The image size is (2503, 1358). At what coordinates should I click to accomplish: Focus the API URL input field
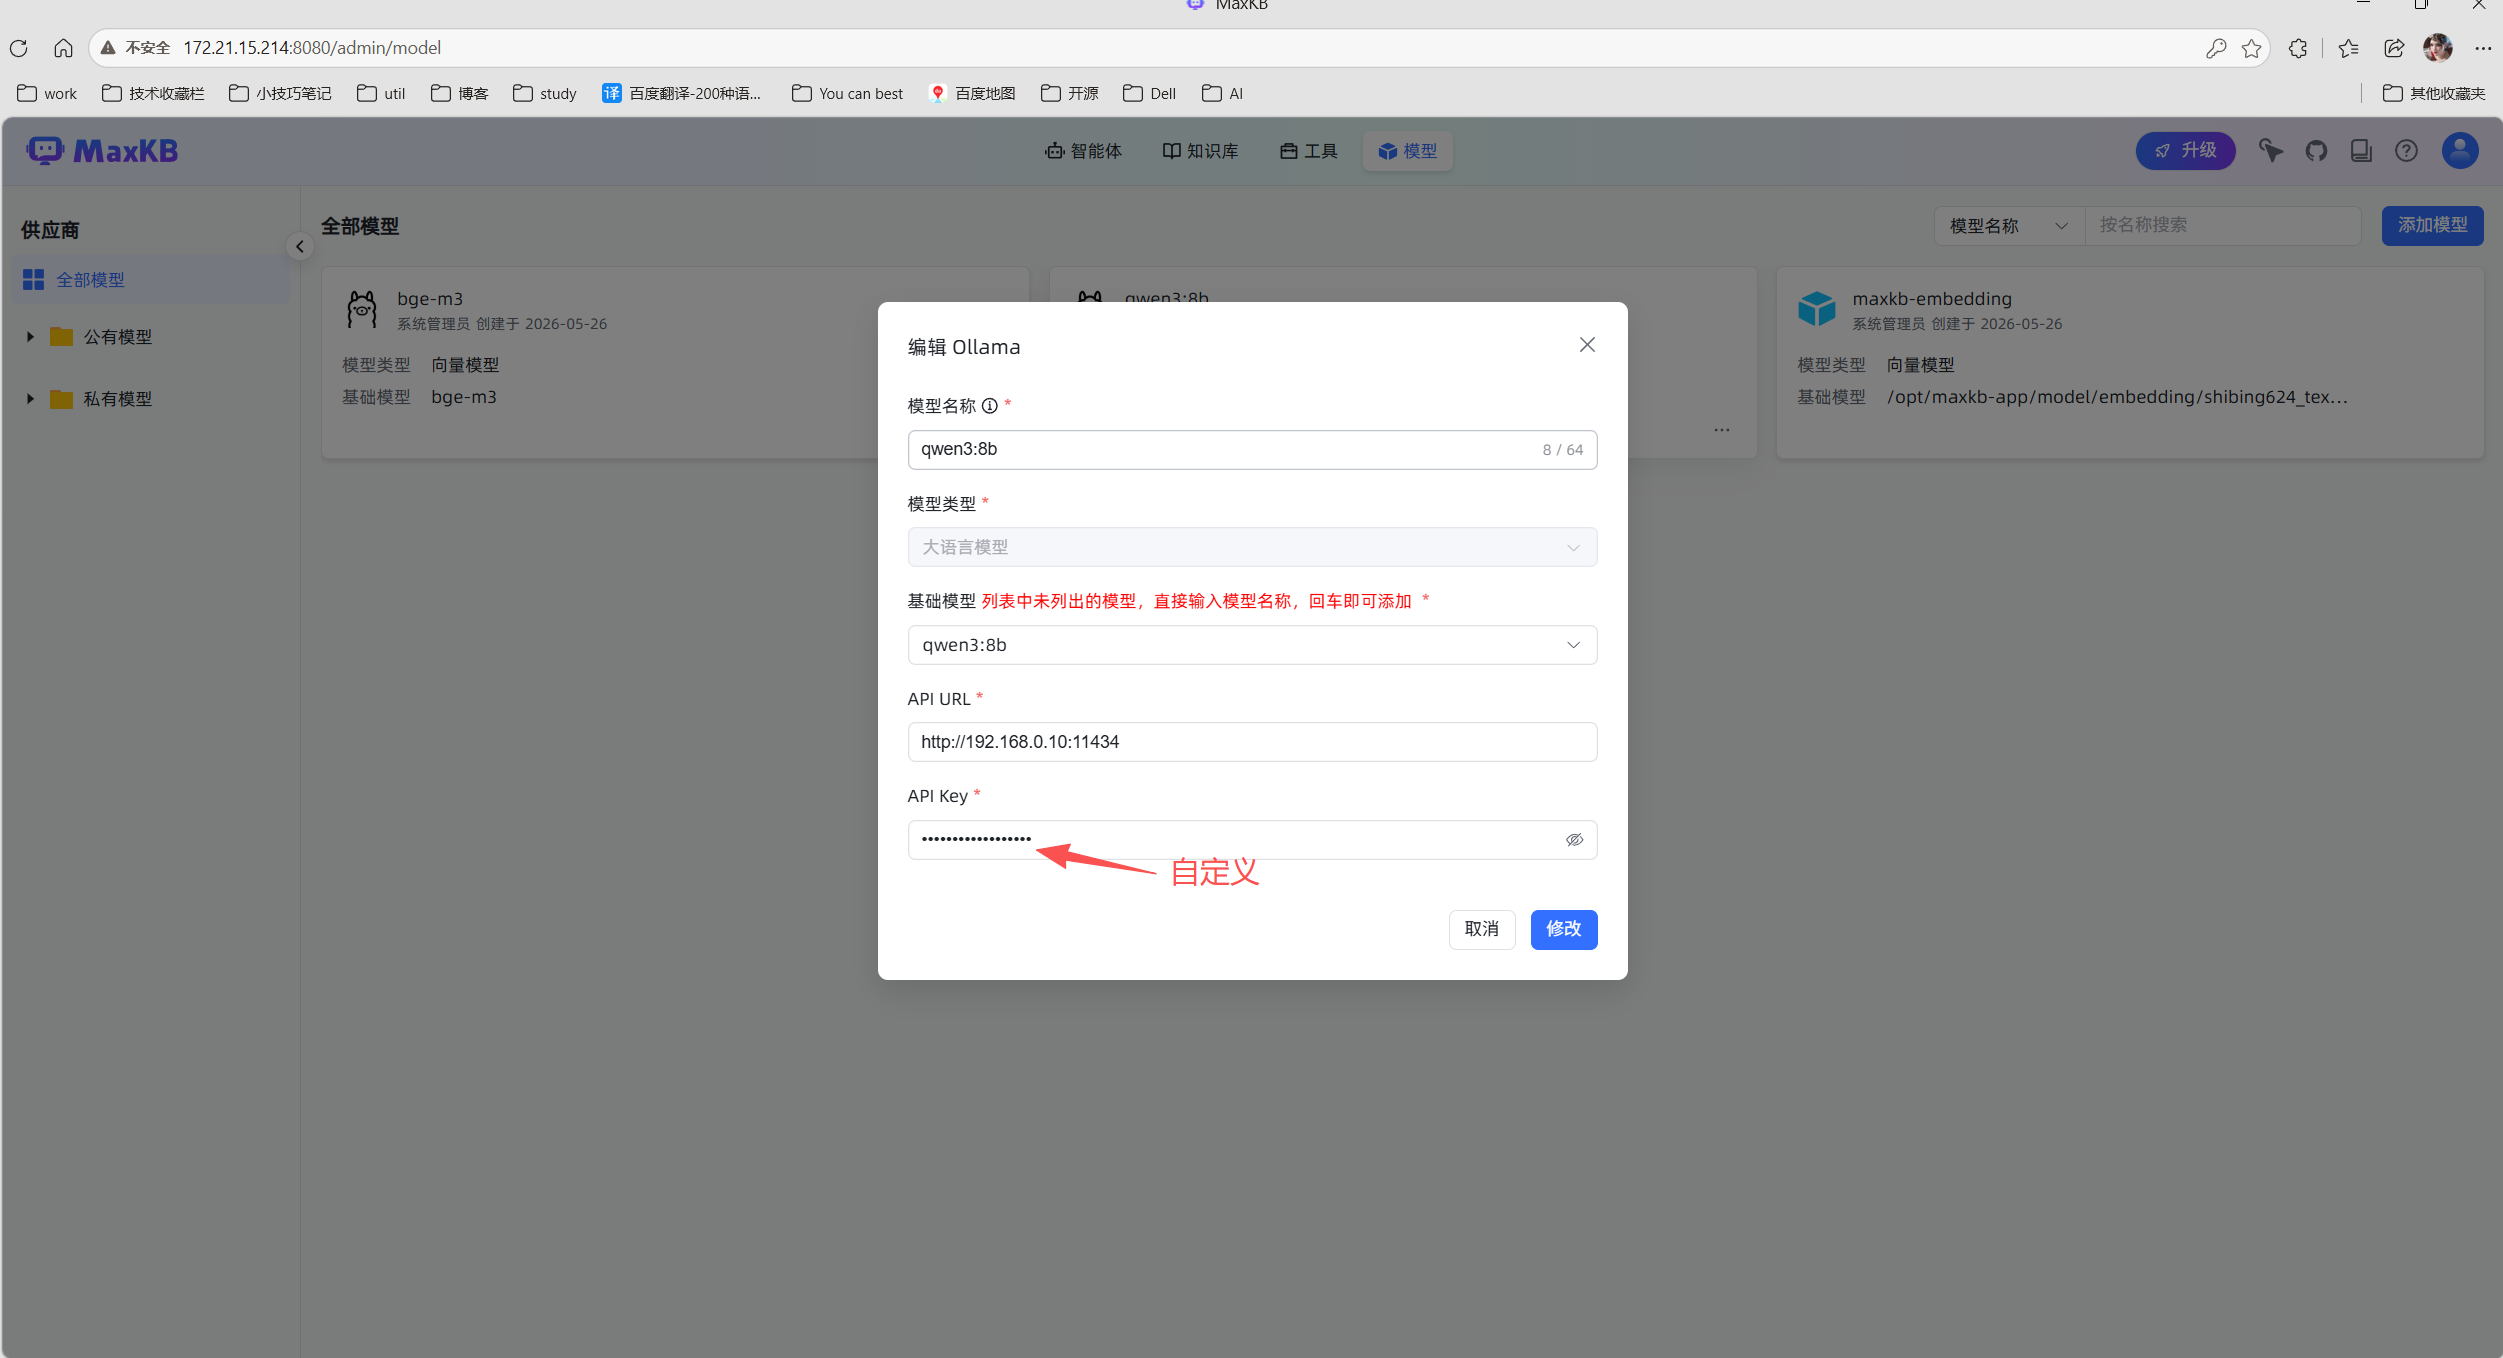pyautogui.click(x=1252, y=742)
